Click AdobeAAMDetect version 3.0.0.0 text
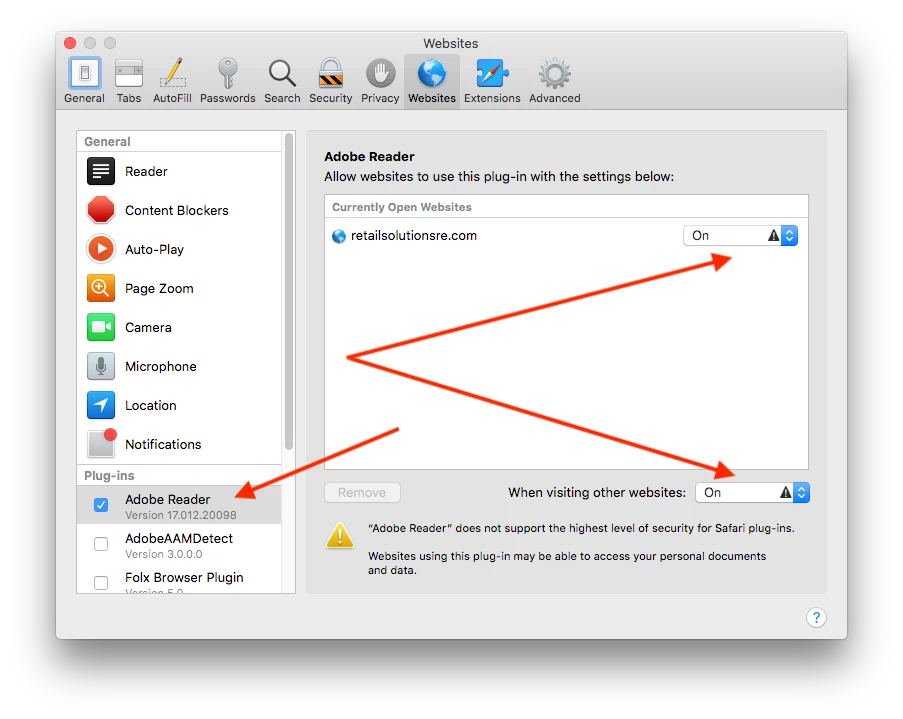This screenshot has width=903, height=719. coord(164,554)
